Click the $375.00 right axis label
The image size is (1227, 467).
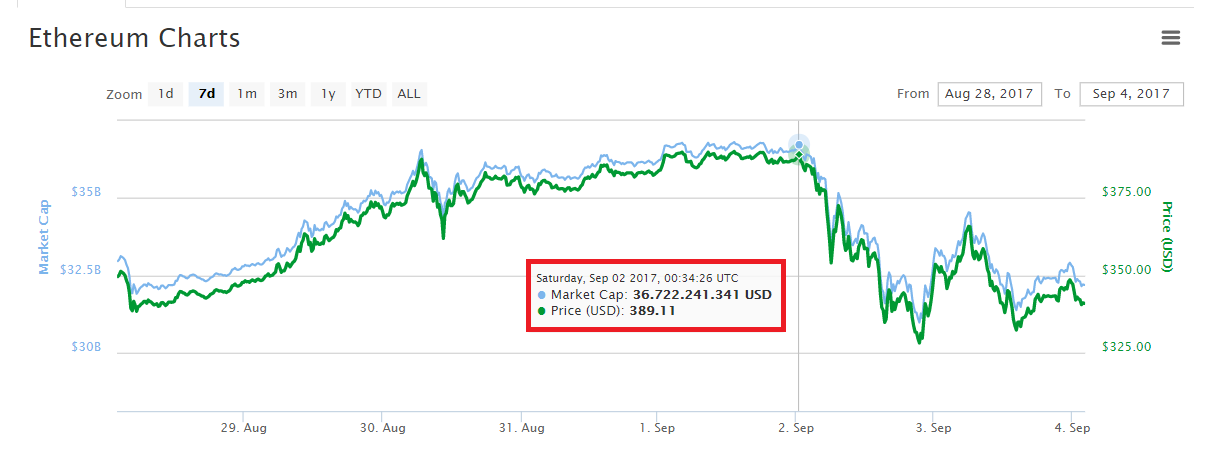[1126, 191]
